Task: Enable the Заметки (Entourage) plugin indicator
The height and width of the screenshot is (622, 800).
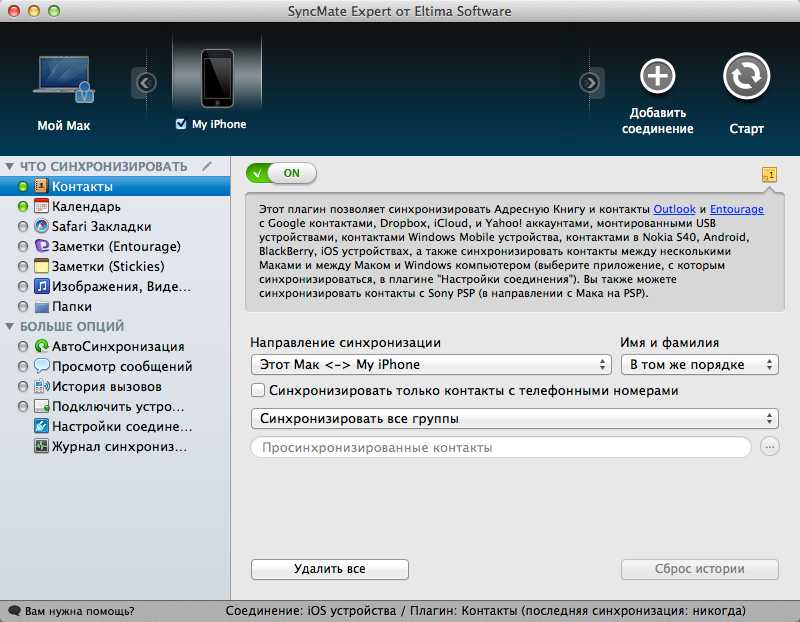Action: [22, 246]
